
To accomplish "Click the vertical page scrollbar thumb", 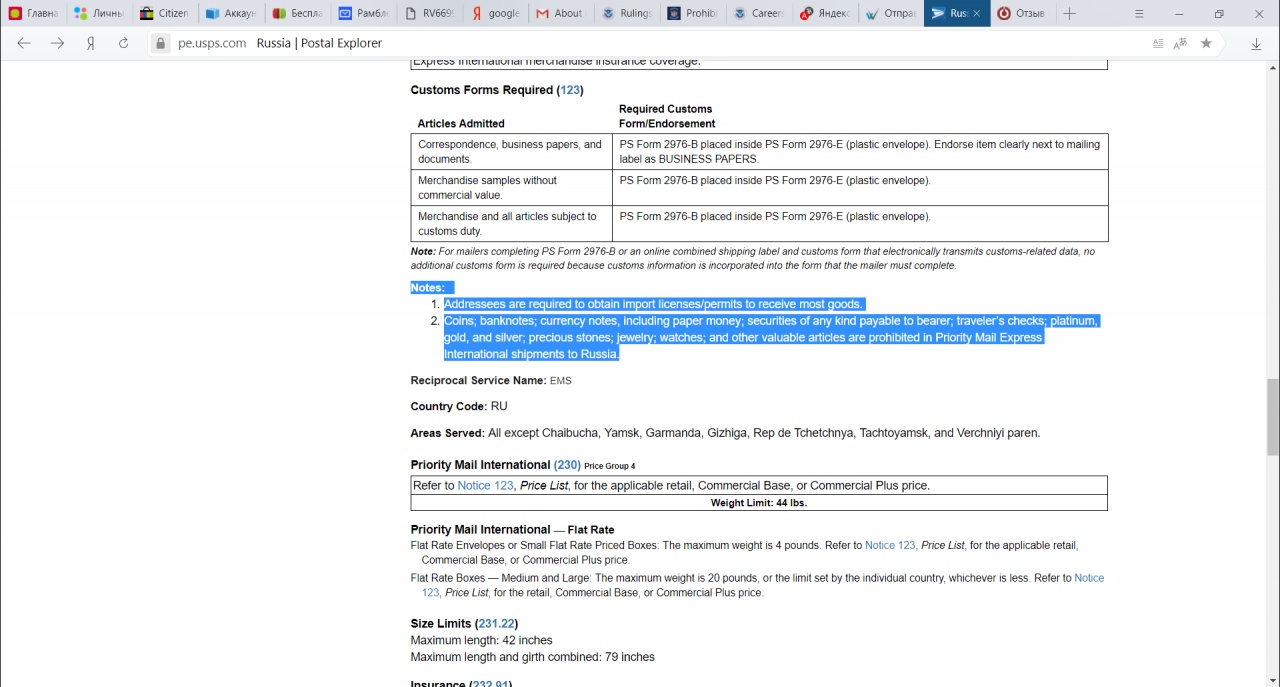I will pos(1273,417).
